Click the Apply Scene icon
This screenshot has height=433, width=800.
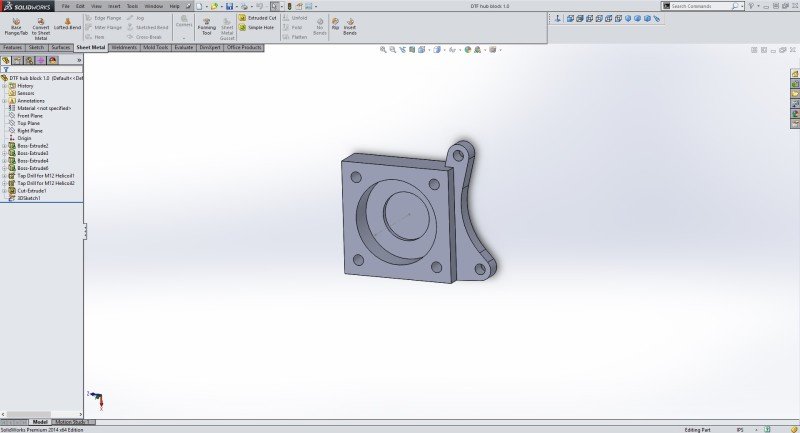click(477, 49)
